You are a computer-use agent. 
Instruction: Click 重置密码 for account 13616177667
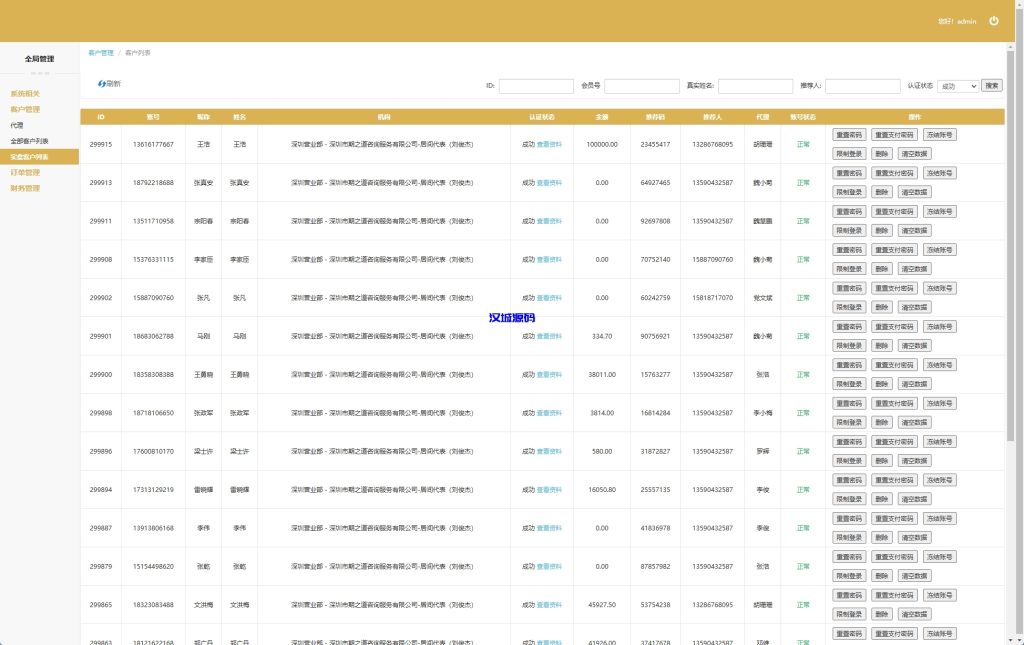pos(848,135)
